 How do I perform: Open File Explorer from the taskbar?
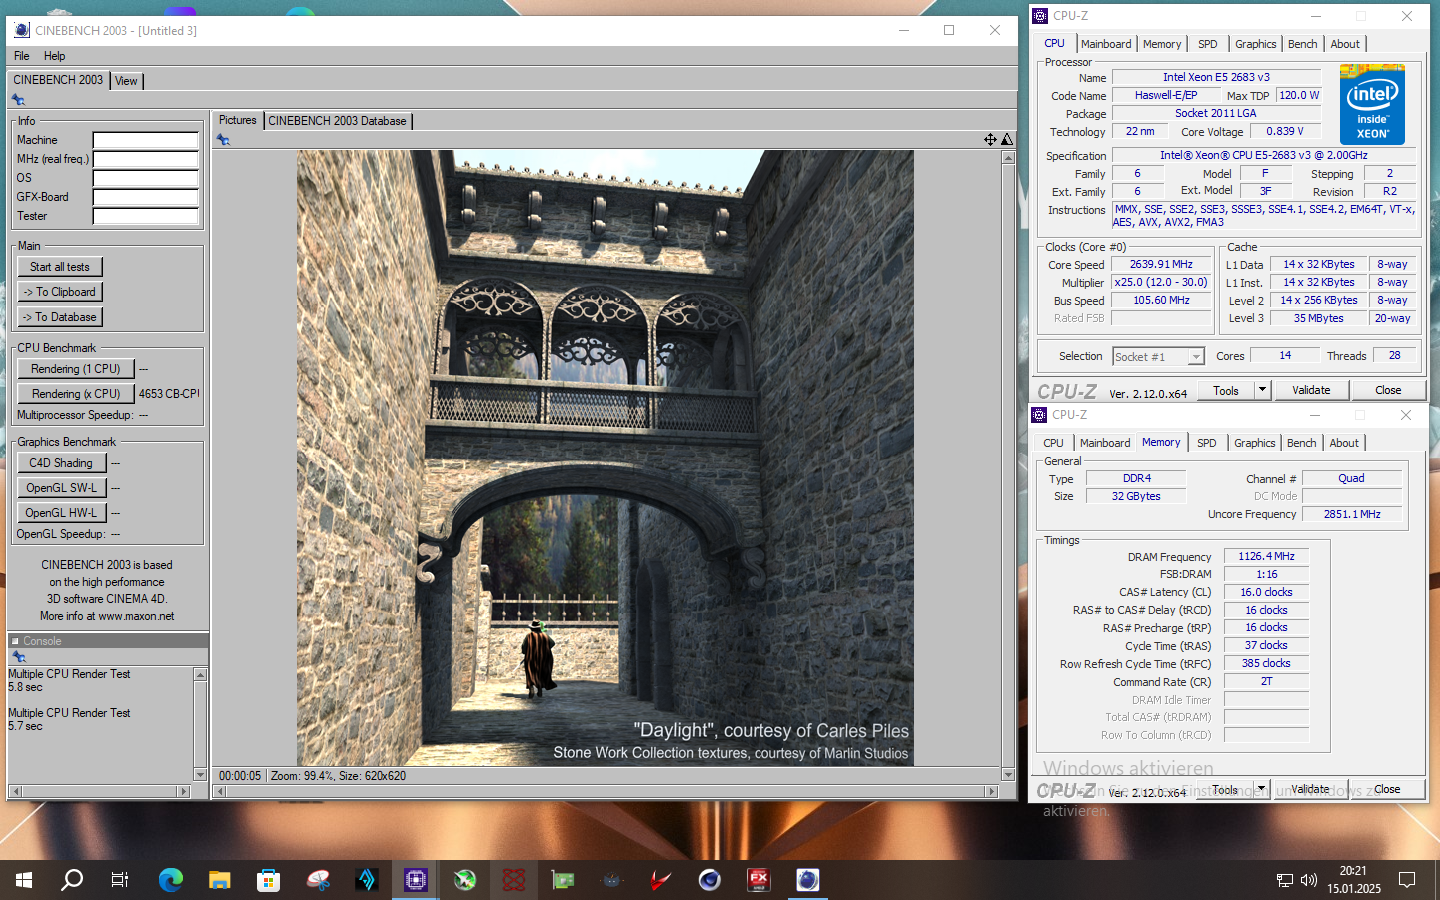click(x=220, y=880)
